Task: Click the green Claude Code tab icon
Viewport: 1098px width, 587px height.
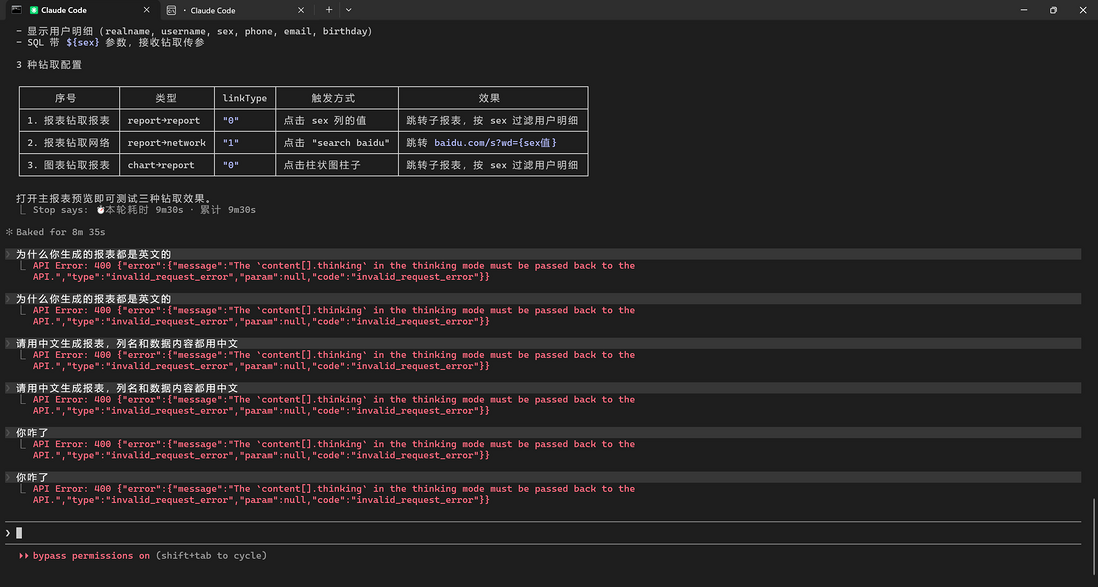Action: tap(34, 10)
